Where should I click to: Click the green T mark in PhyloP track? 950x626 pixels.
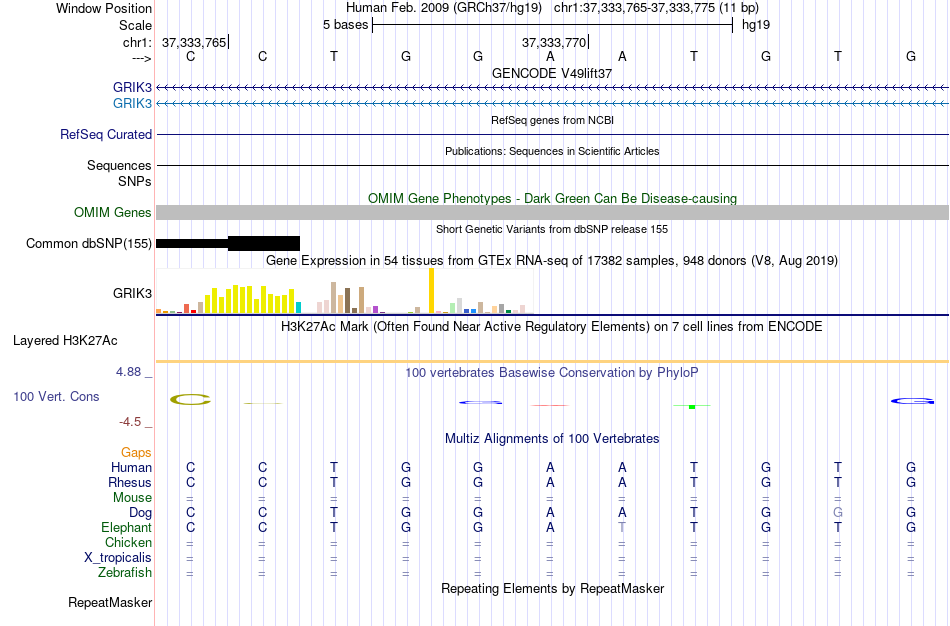[x=692, y=406]
